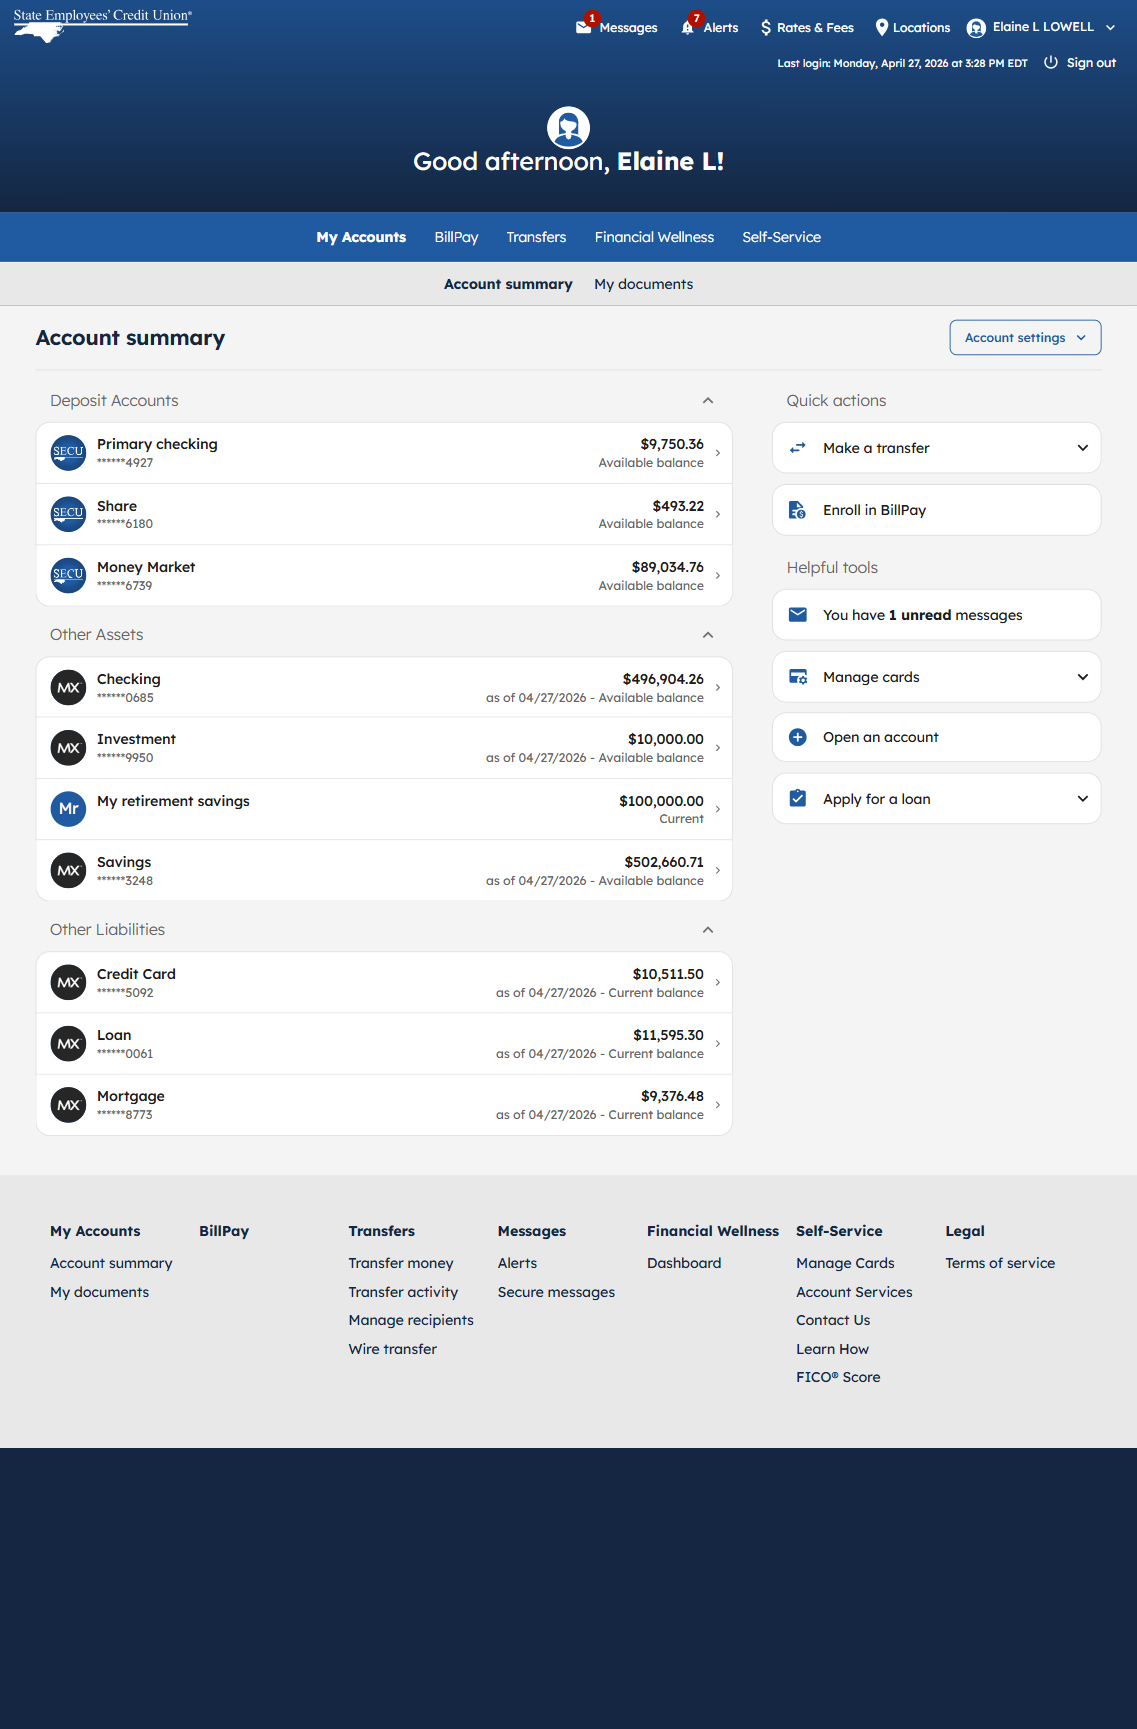Click the small user icon beside Elaine L LOWELL

click(976, 28)
